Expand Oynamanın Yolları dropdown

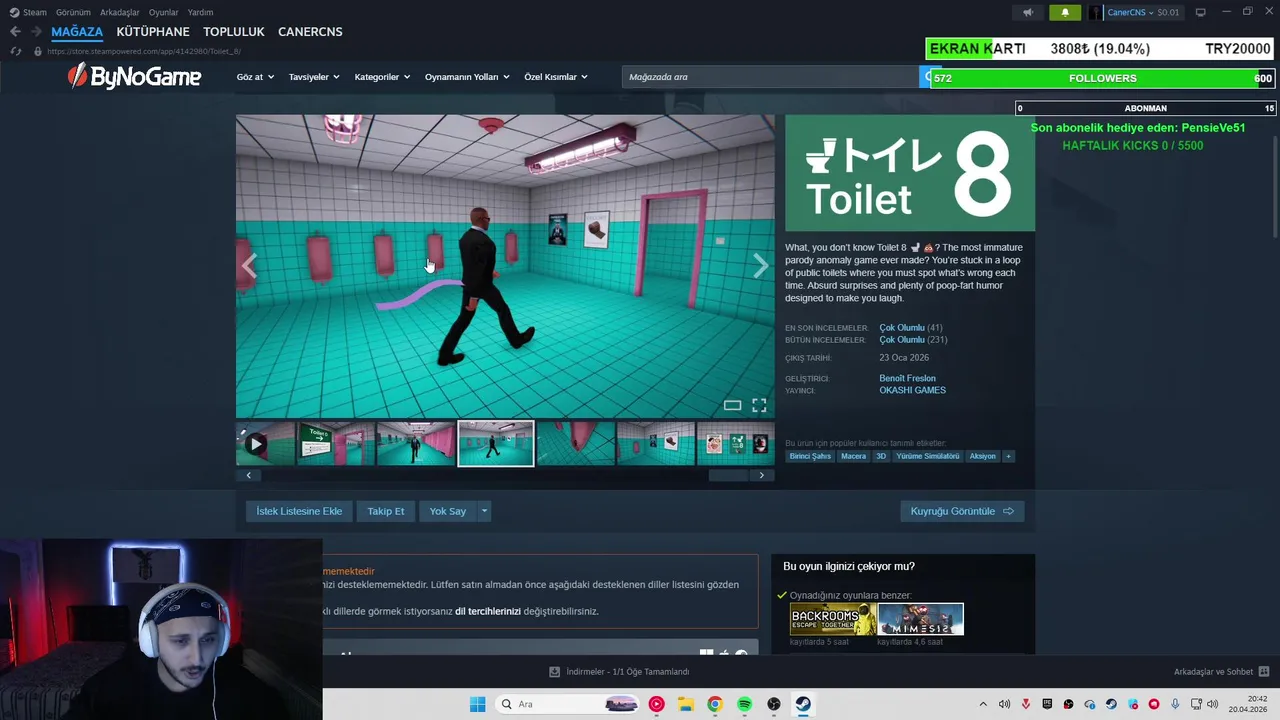coord(467,77)
